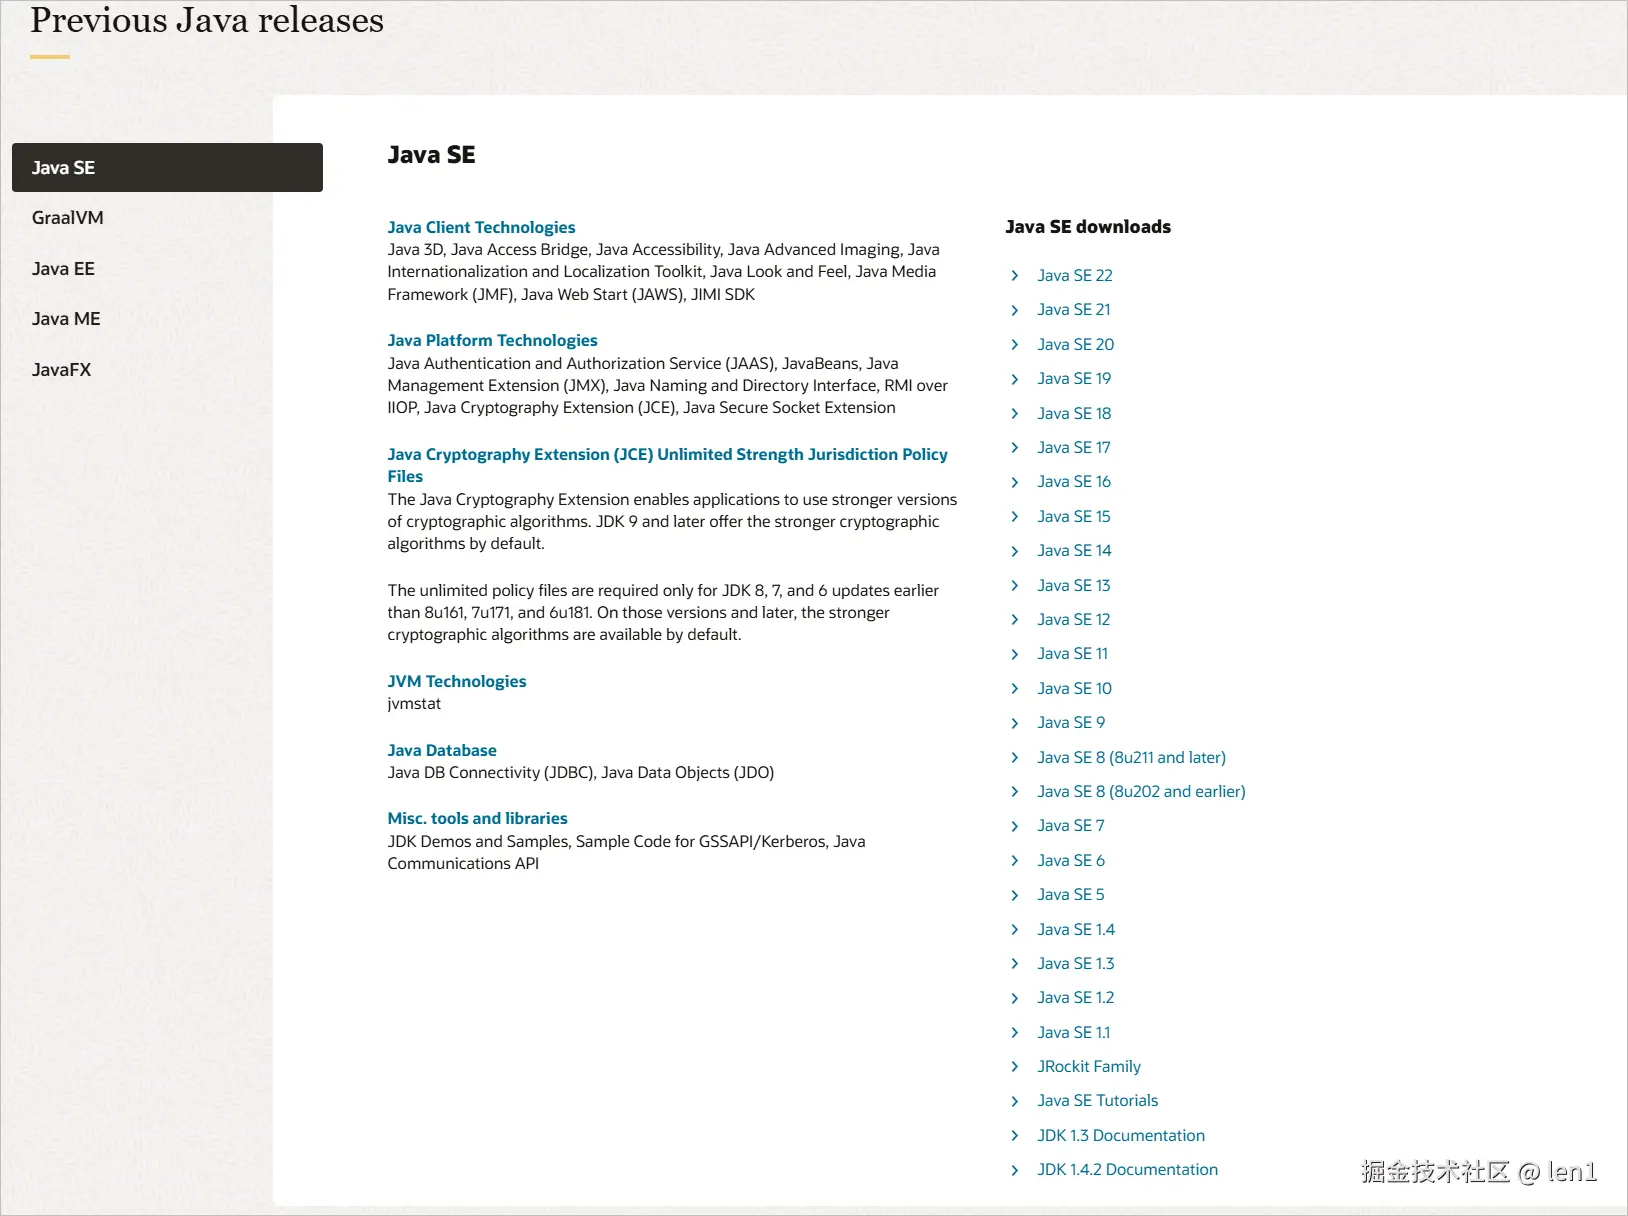Visit the JRockit Family link

click(x=1088, y=1066)
